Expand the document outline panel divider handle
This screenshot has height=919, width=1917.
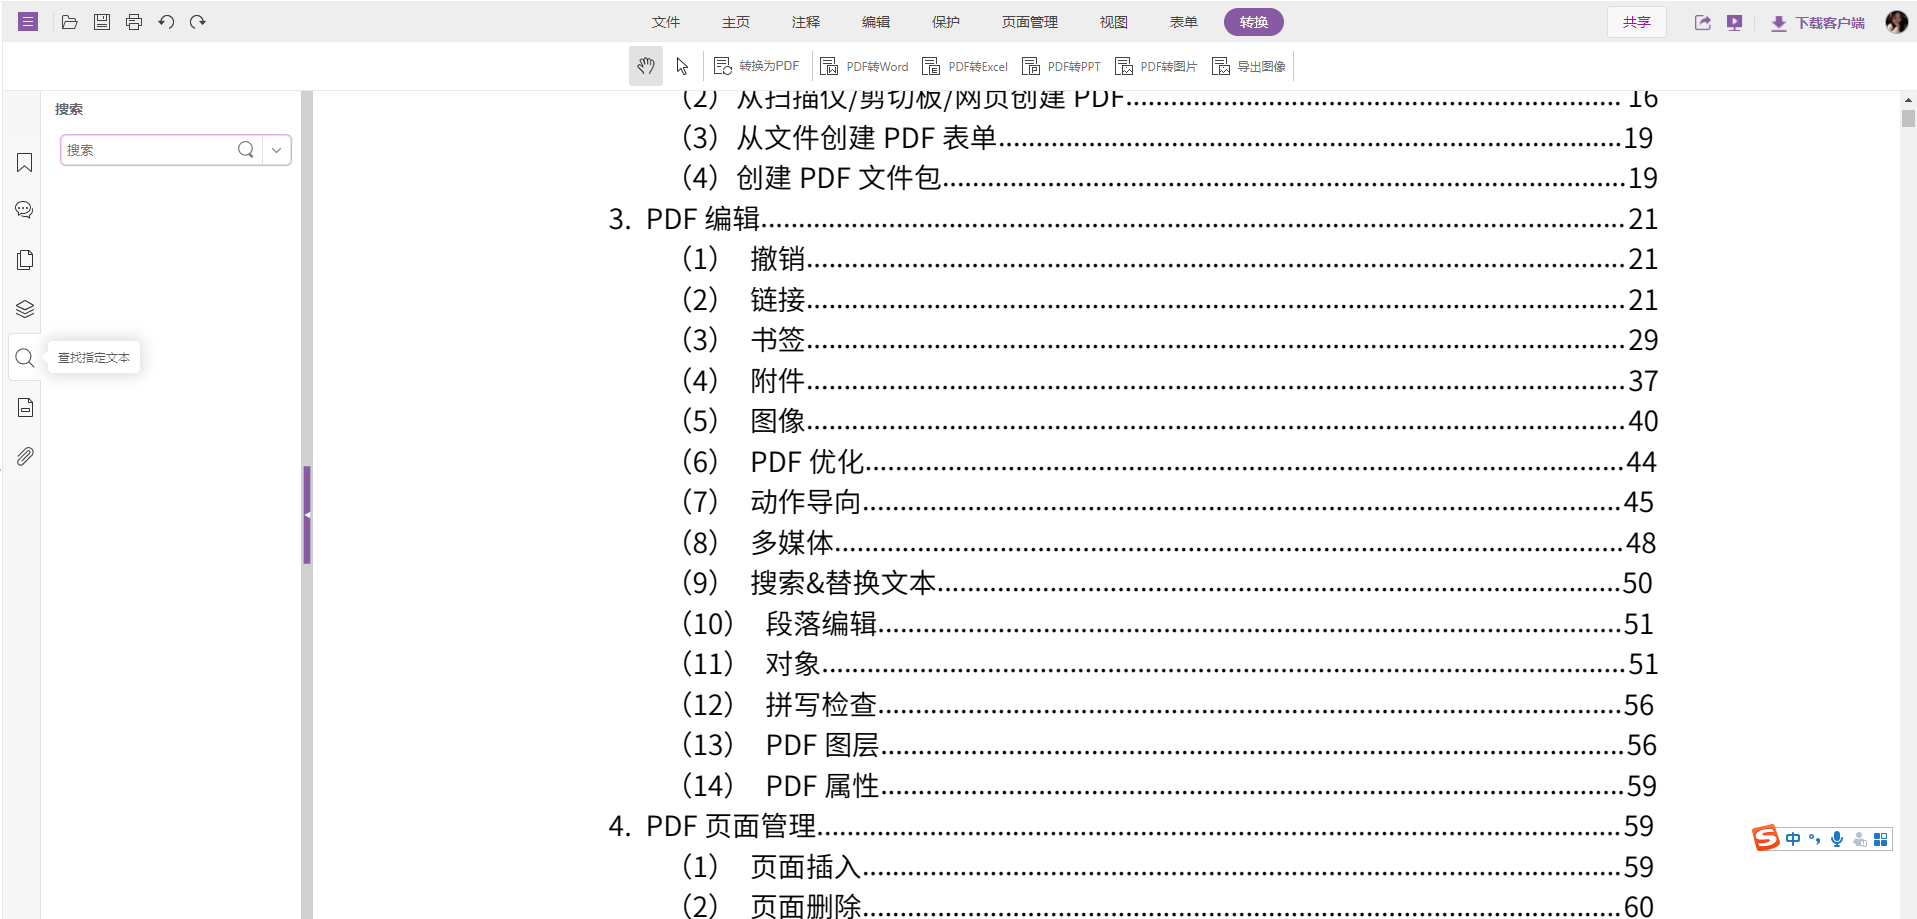pyautogui.click(x=308, y=515)
